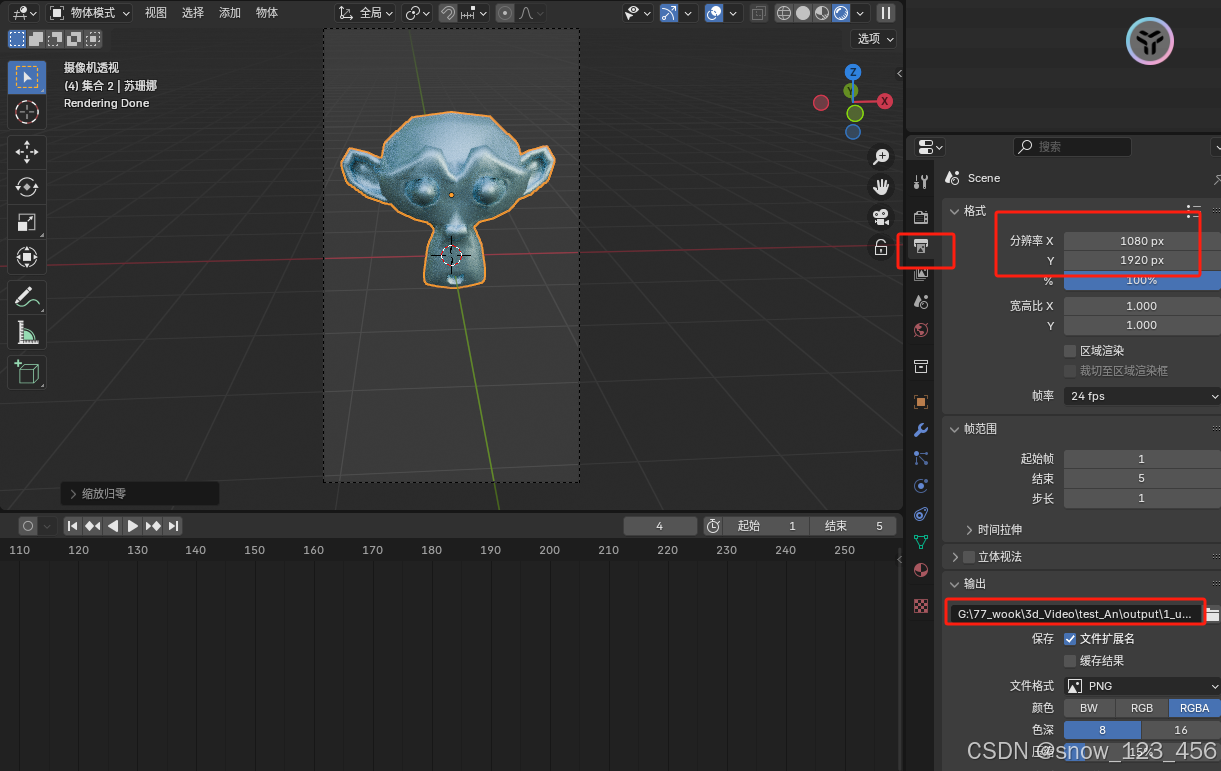Switch to solid viewport shading
This screenshot has width=1221, height=771.
pyautogui.click(x=802, y=13)
